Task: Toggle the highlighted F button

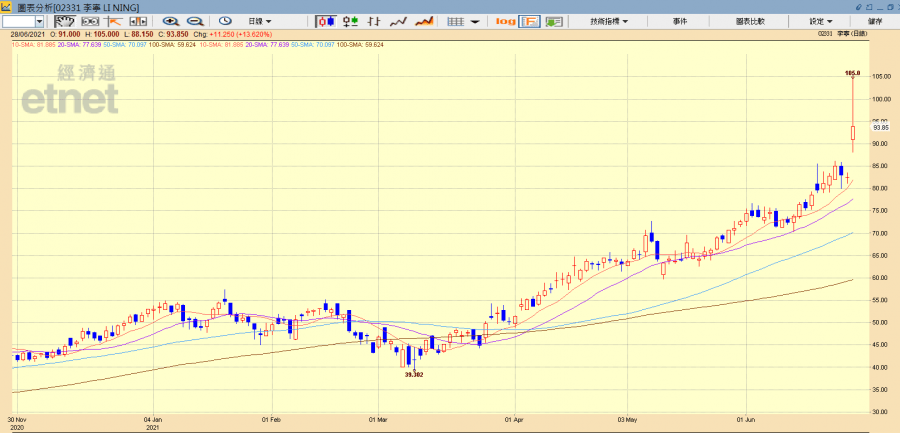Action: (x=529, y=21)
